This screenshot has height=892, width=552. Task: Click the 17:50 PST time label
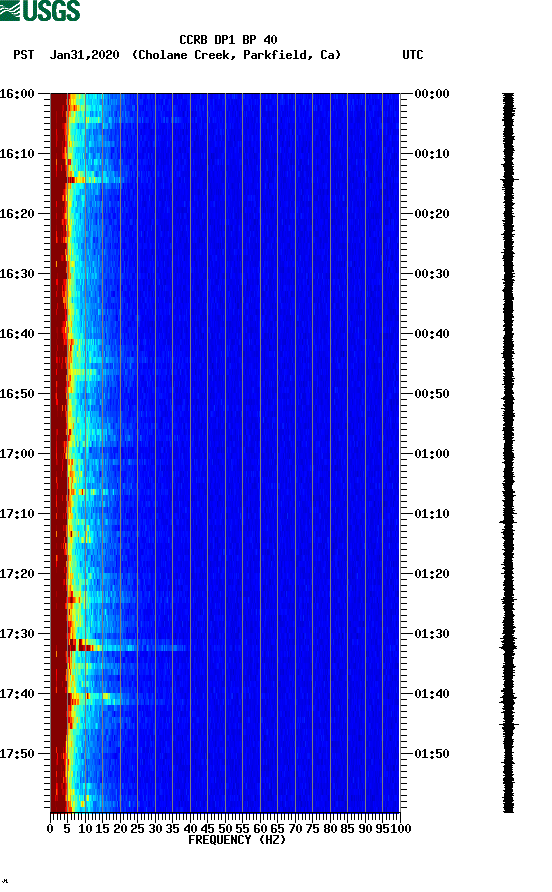tap(17, 754)
